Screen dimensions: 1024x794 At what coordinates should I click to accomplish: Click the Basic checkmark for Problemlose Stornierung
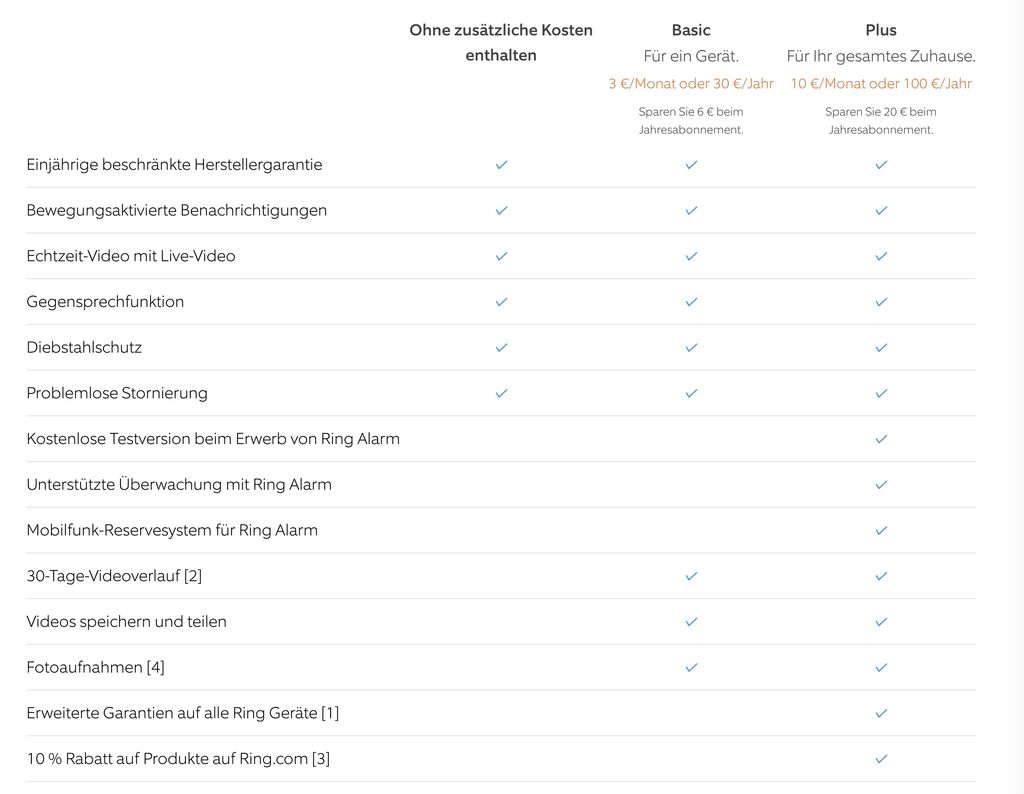(x=691, y=393)
